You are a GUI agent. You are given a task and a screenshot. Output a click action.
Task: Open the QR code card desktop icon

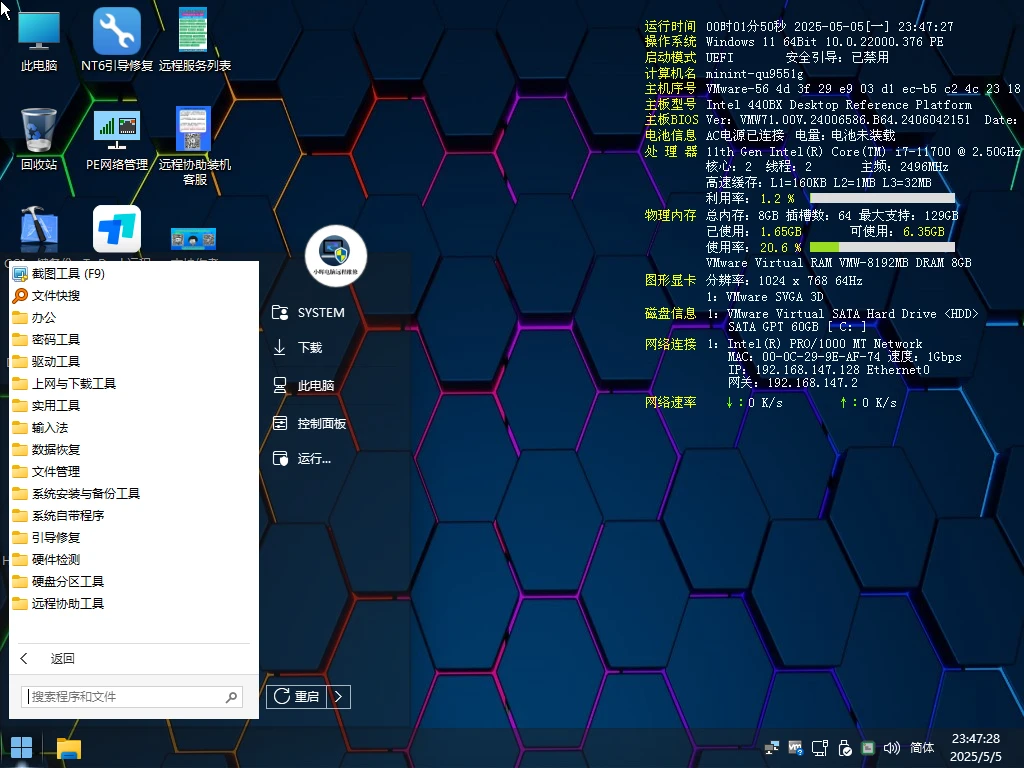[x=193, y=239]
